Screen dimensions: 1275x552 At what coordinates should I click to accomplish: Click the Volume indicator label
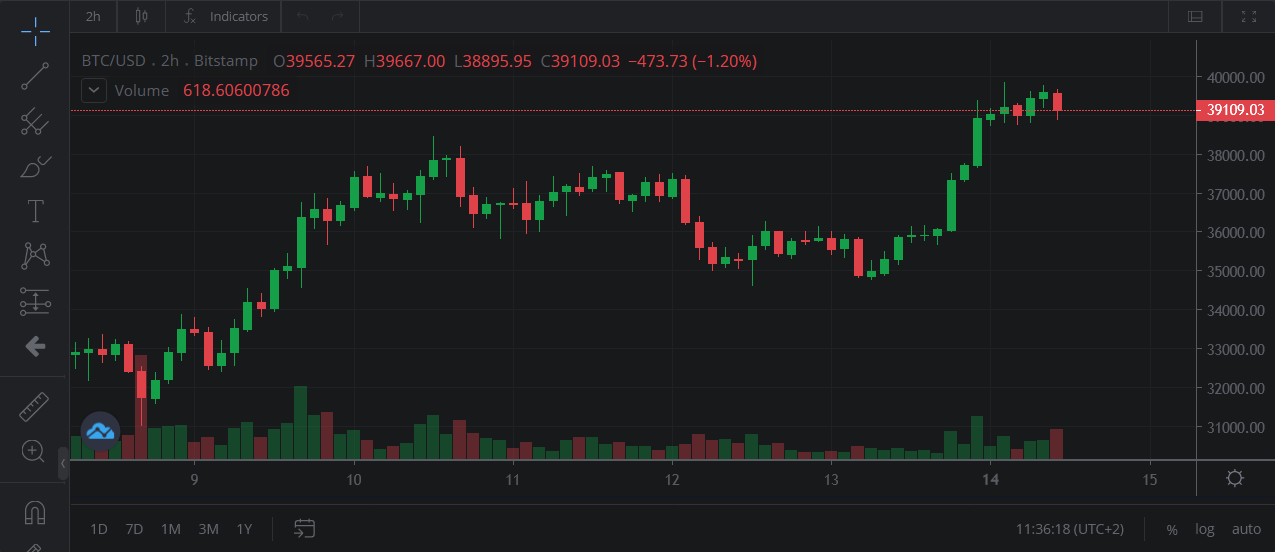(142, 90)
